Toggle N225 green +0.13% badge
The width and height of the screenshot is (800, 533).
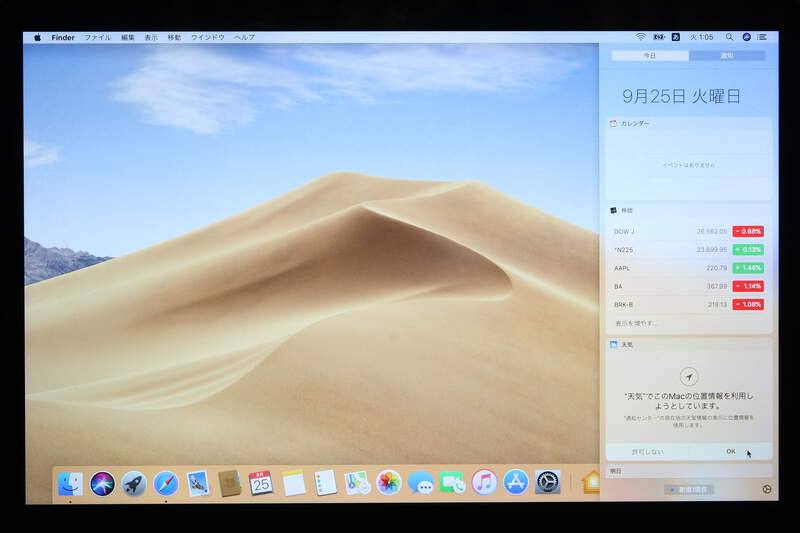click(x=748, y=249)
